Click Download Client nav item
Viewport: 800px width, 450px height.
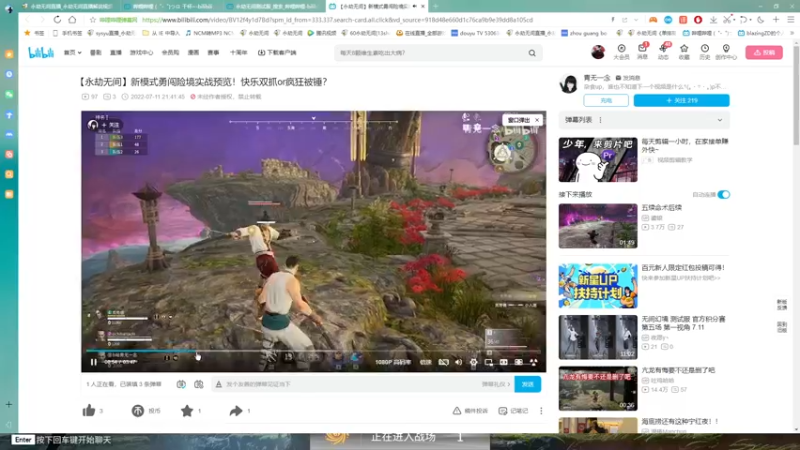(277, 53)
